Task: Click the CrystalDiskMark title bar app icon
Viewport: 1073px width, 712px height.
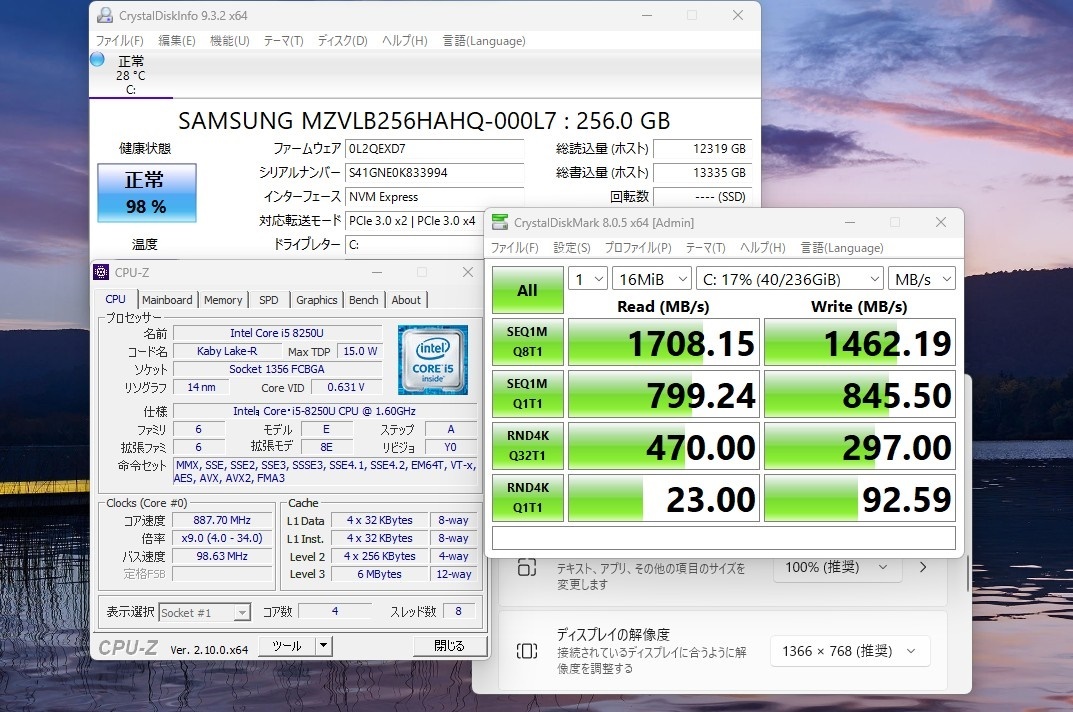Action: click(500, 222)
